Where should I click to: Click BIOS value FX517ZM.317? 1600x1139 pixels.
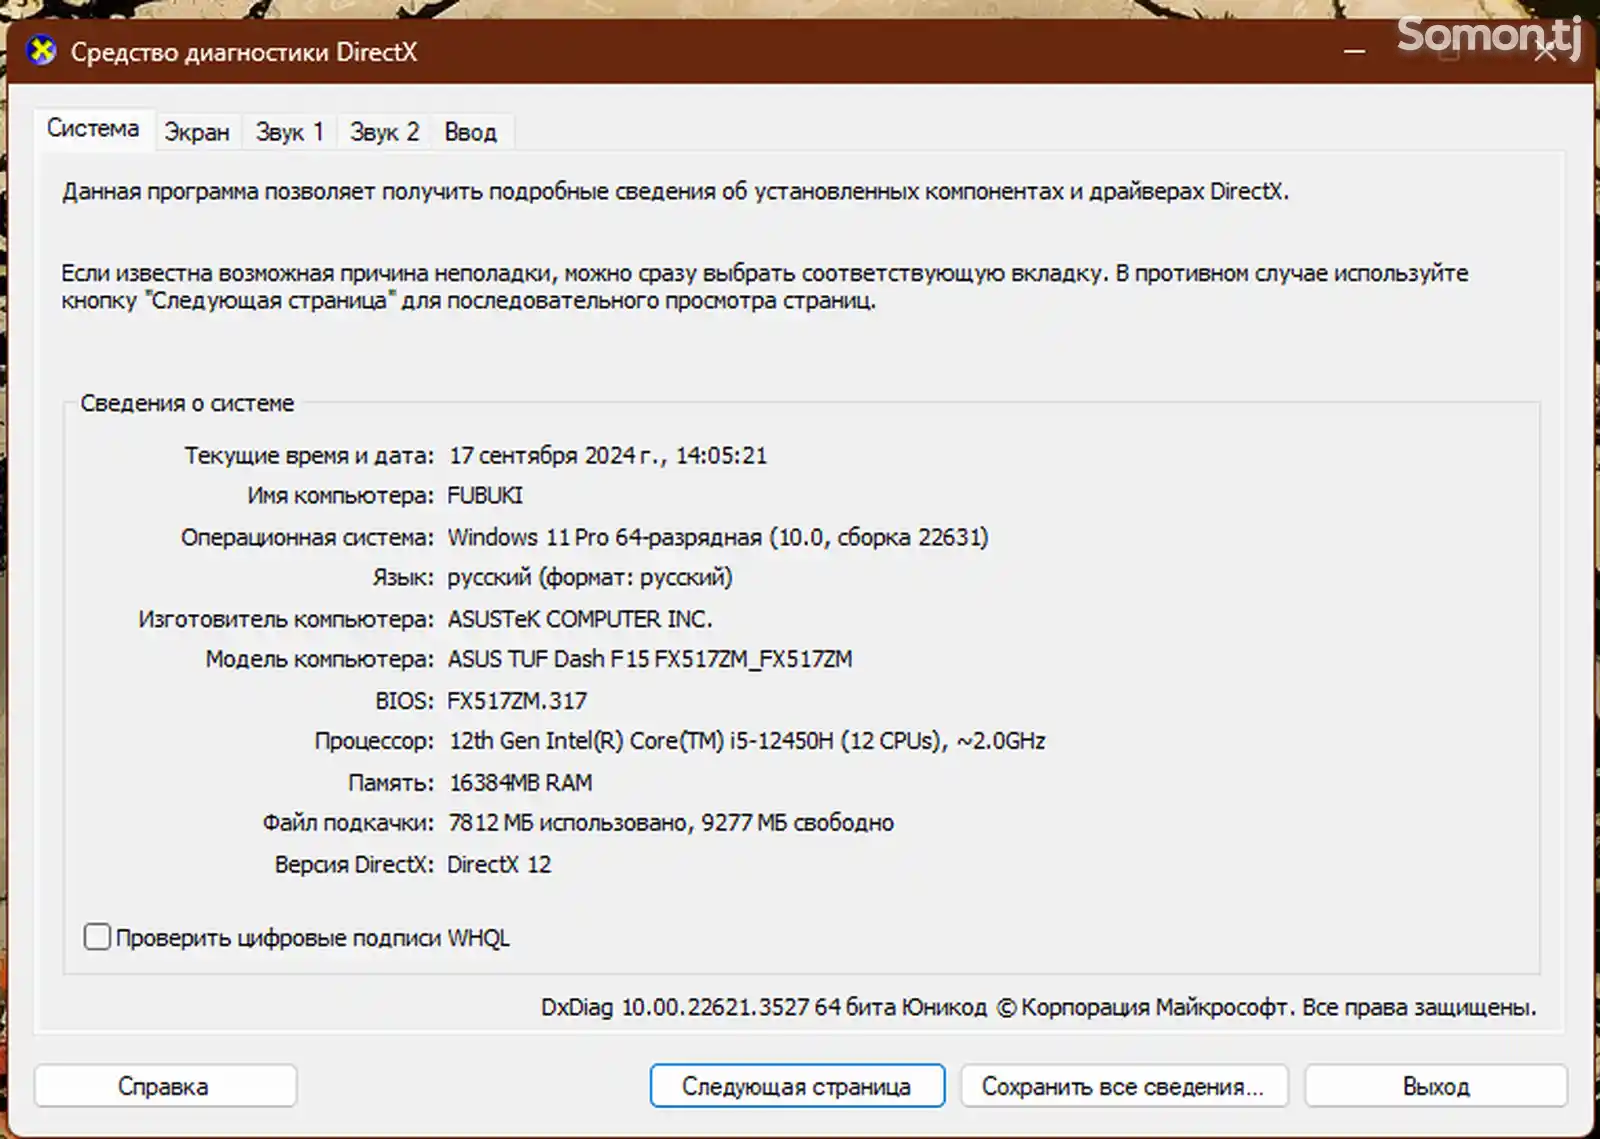(x=517, y=701)
